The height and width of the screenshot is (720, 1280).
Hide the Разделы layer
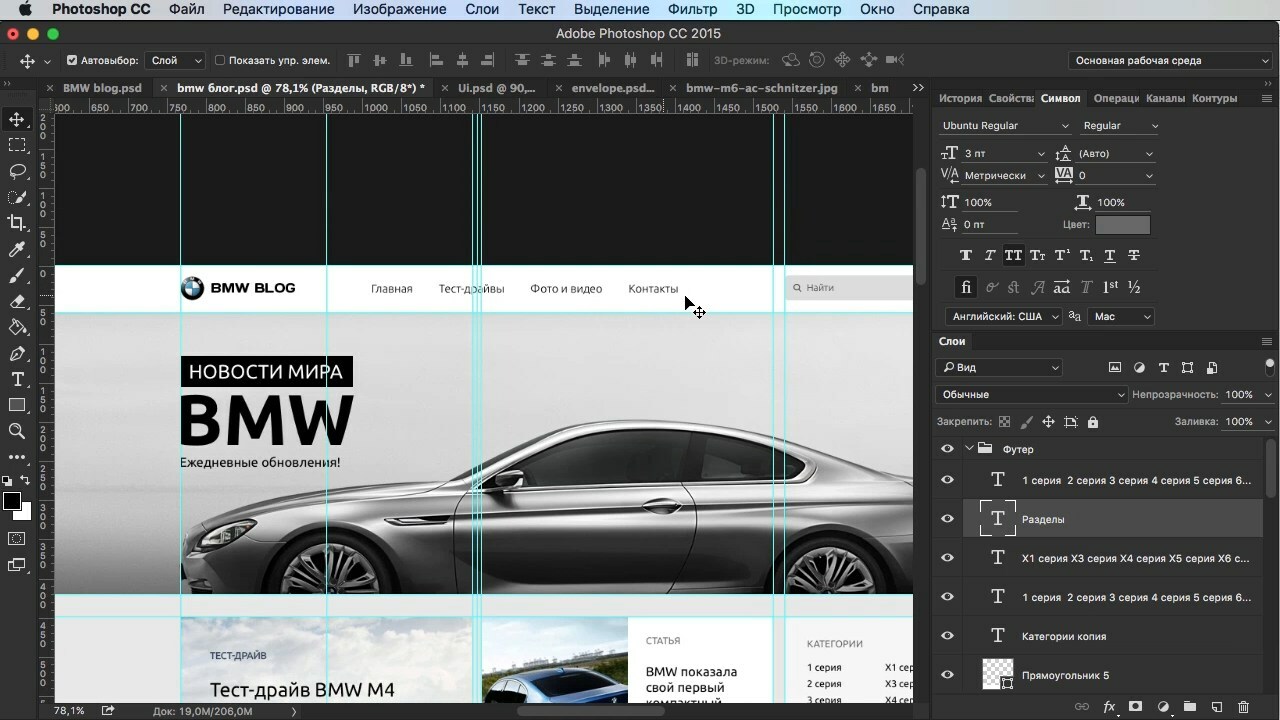coord(947,519)
